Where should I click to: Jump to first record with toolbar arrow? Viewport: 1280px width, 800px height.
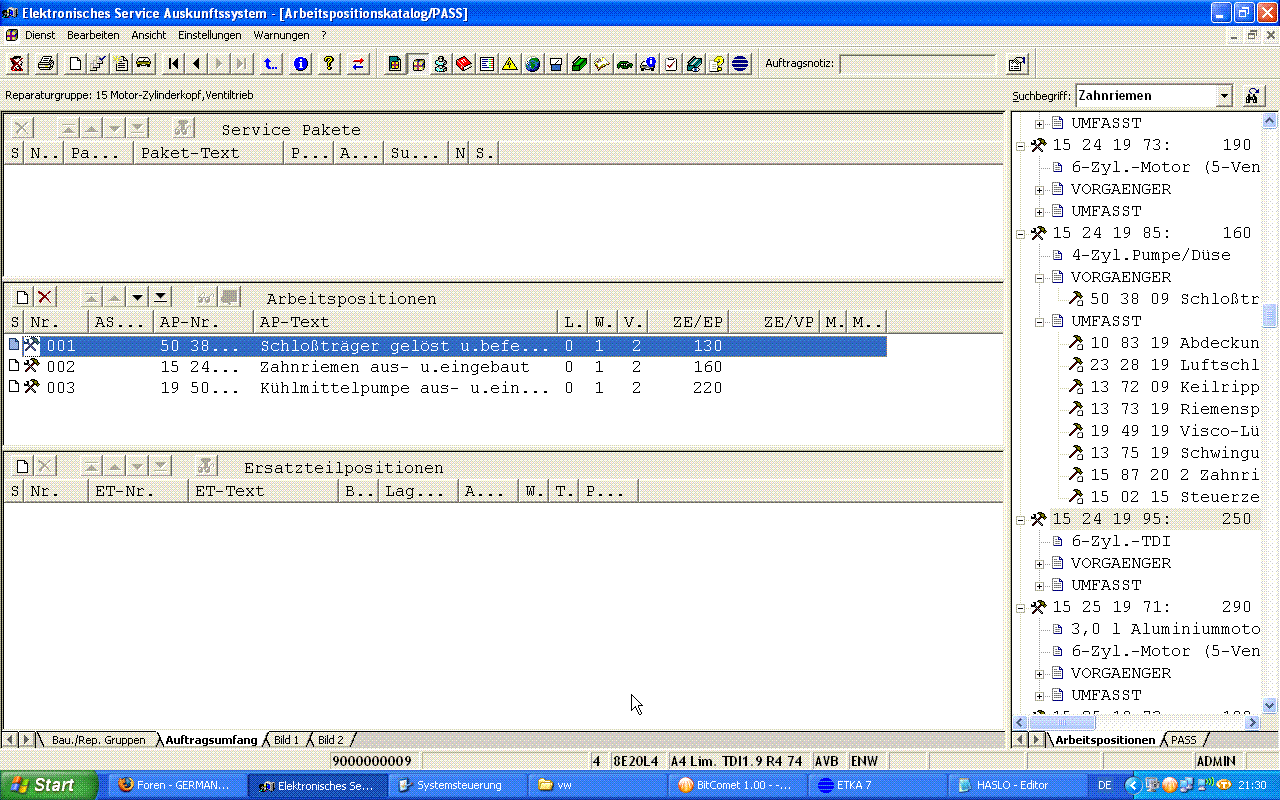pyautogui.click(x=174, y=64)
